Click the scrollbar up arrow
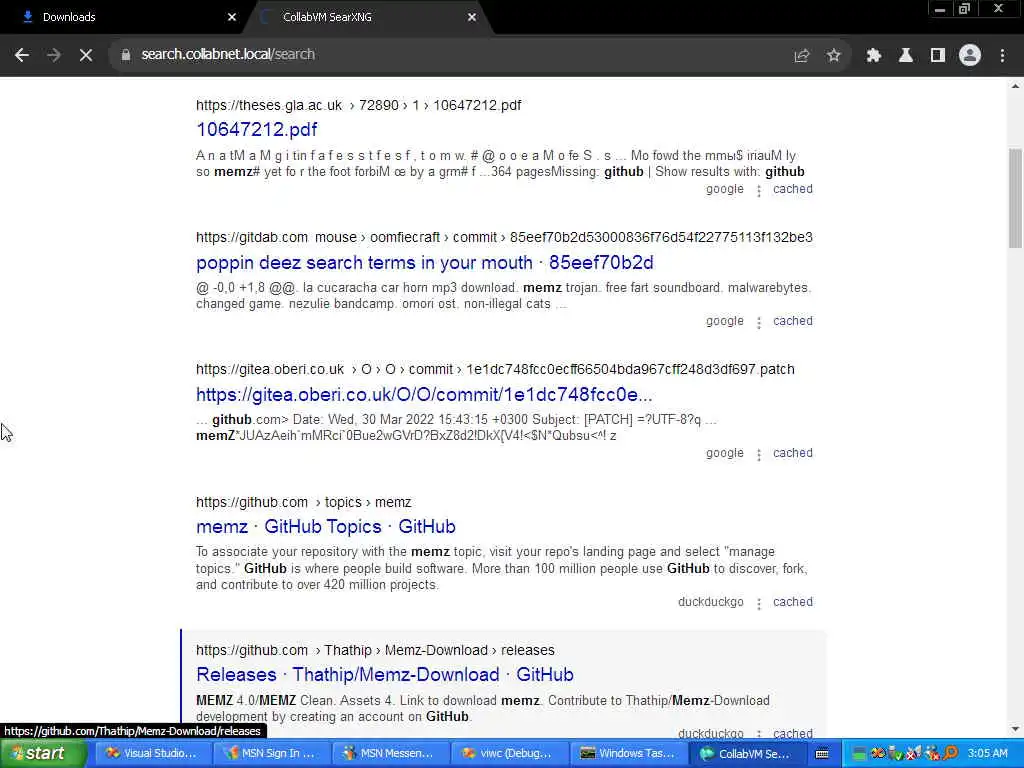The height and width of the screenshot is (768, 1024). point(1015,86)
